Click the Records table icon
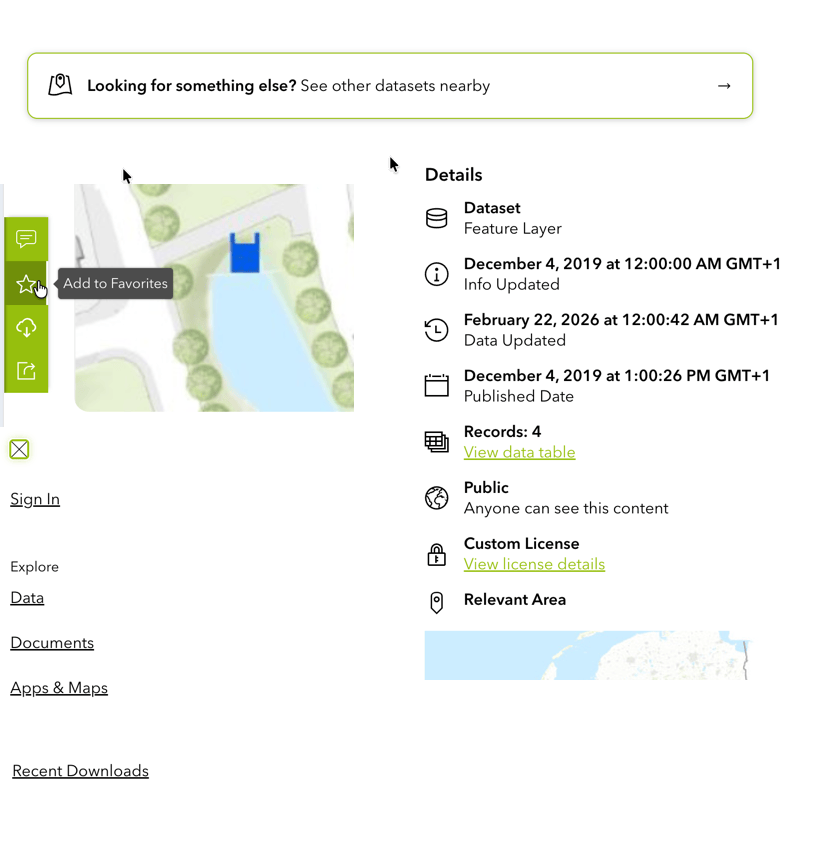821x861 pixels. tap(437, 442)
